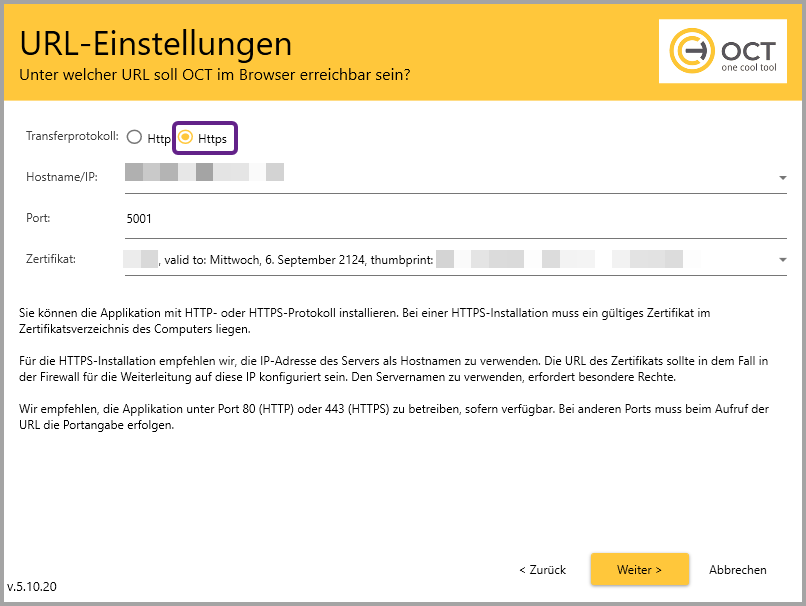Expand the Hostname/IP dropdown arrow
The height and width of the screenshot is (606, 806).
coord(781,178)
